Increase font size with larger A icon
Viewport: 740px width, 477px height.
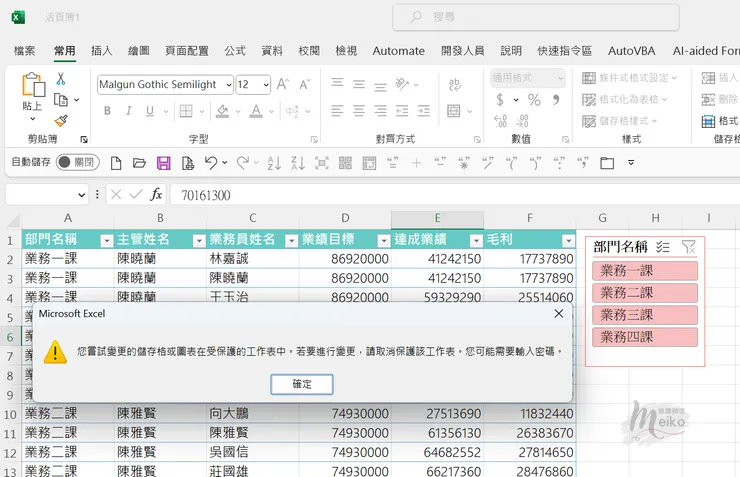[x=283, y=84]
